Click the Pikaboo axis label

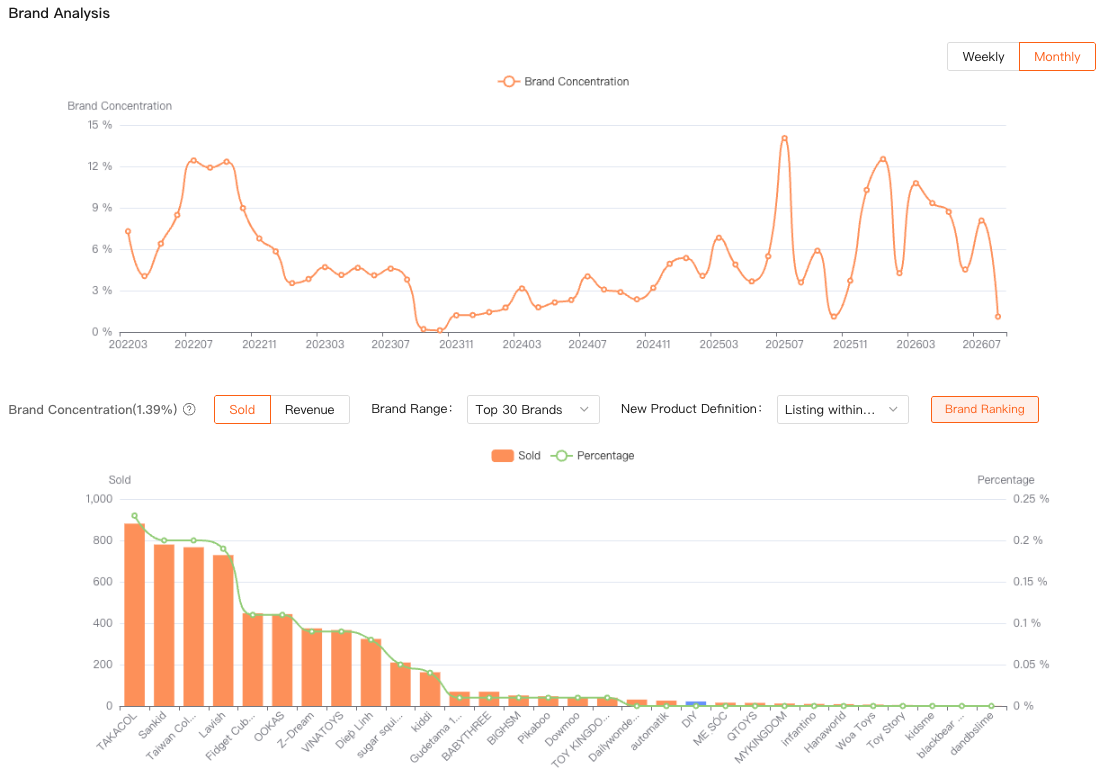click(x=534, y=728)
